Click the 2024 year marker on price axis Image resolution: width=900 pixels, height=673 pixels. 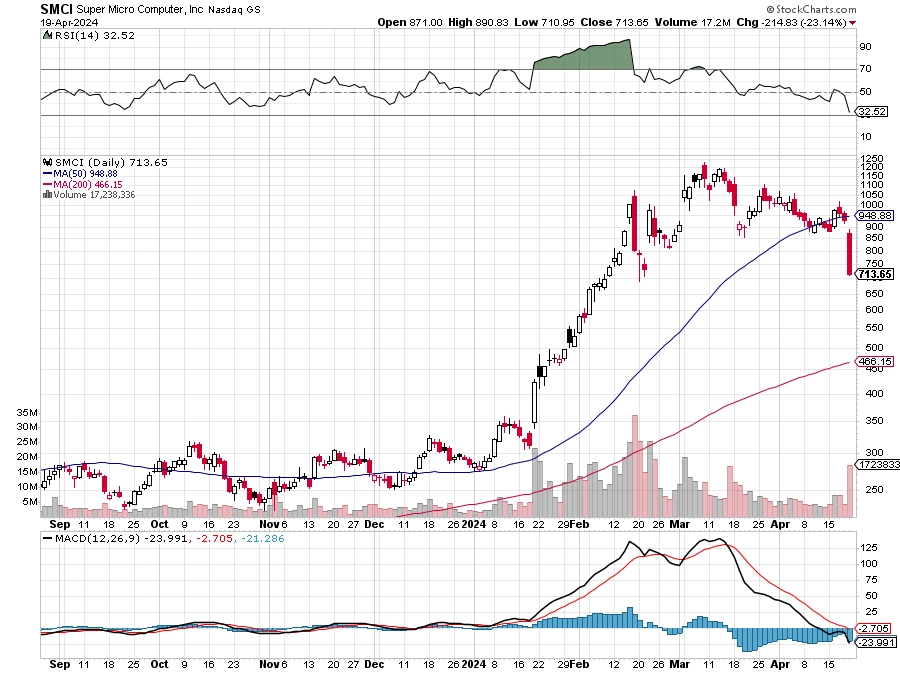tap(474, 524)
